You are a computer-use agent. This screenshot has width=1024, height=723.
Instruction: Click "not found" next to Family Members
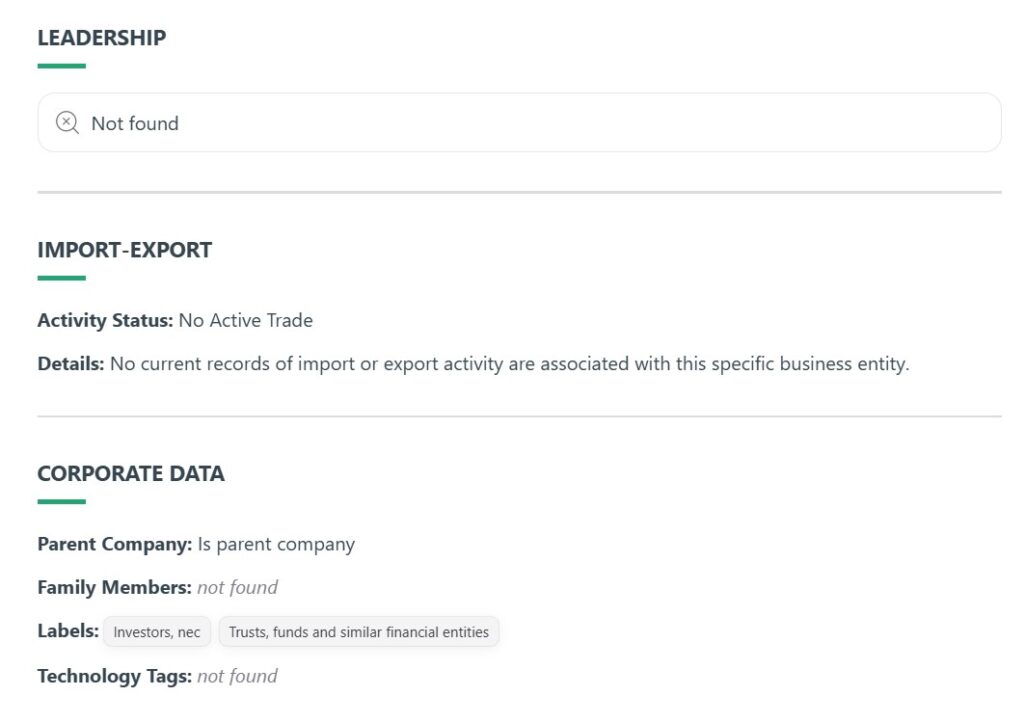[x=237, y=588]
